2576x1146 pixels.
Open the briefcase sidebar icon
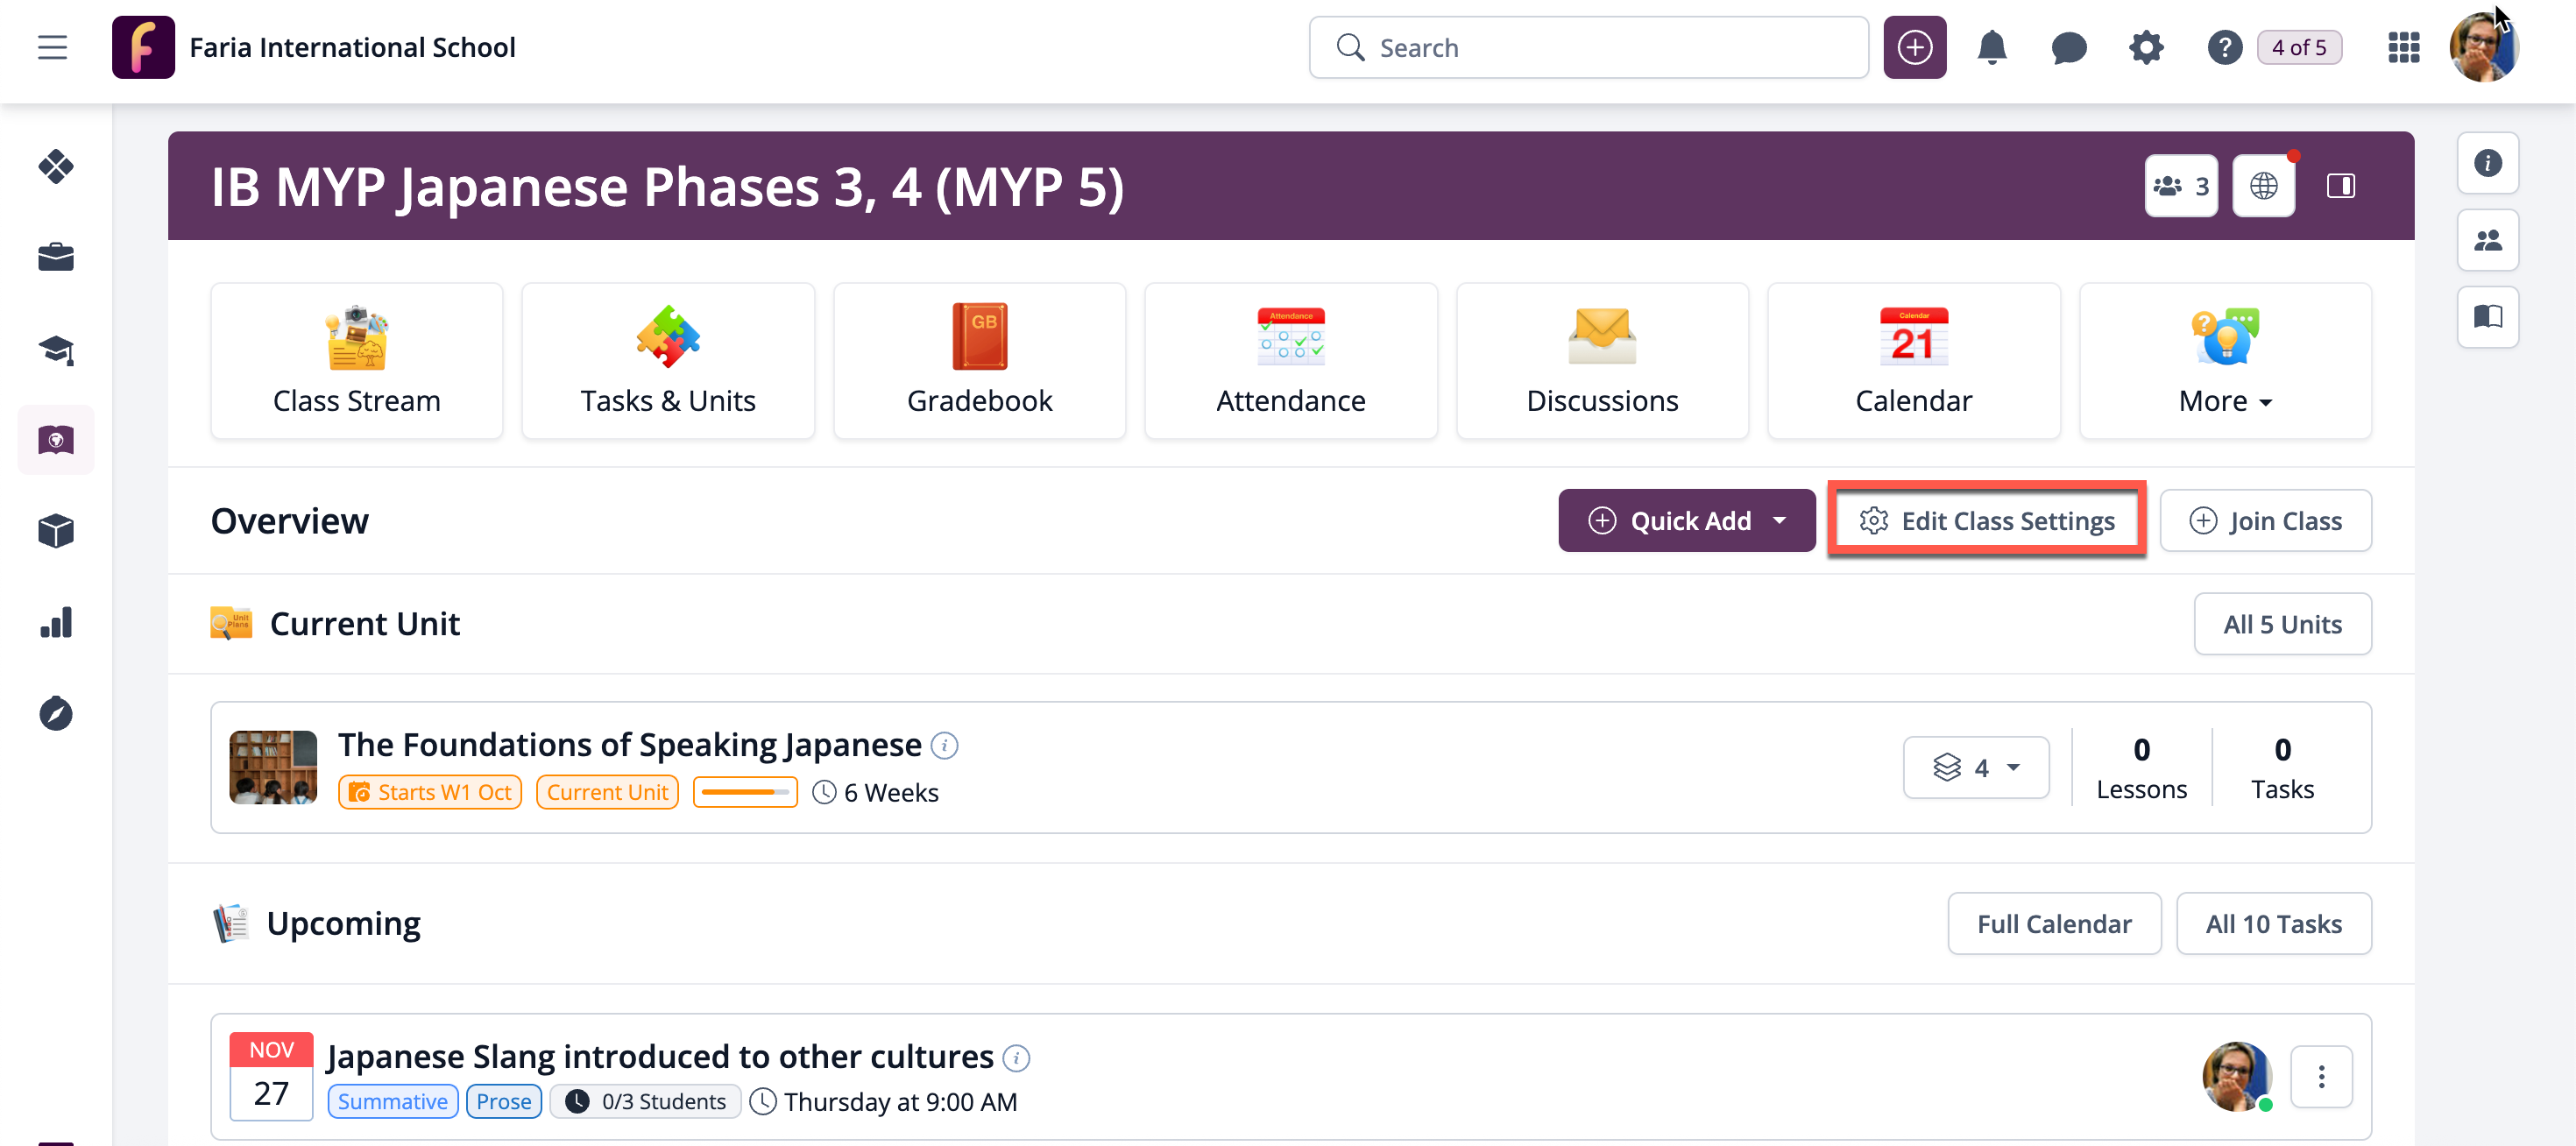pos(56,257)
